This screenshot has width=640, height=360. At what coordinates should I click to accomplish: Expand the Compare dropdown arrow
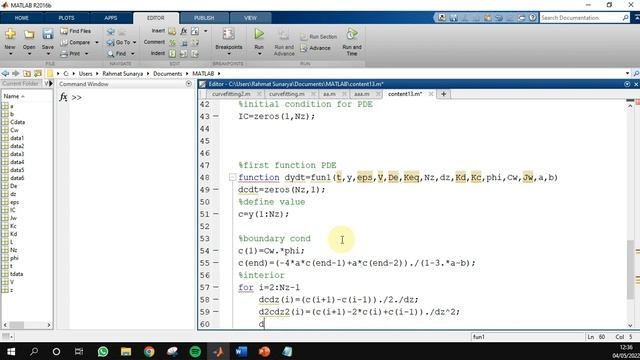(97, 42)
